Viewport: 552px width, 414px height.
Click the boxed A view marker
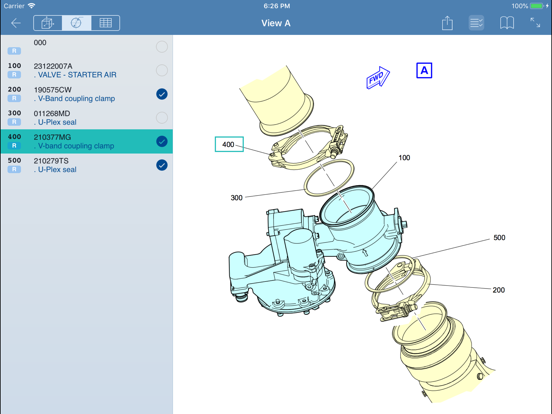click(424, 70)
